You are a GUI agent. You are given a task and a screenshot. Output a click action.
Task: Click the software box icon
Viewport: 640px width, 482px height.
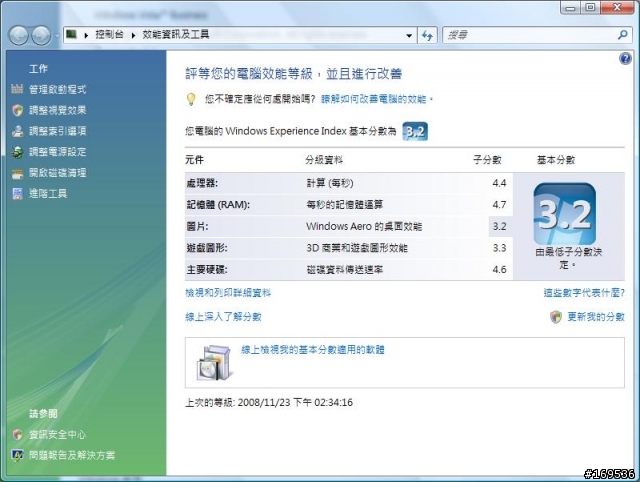214,363
